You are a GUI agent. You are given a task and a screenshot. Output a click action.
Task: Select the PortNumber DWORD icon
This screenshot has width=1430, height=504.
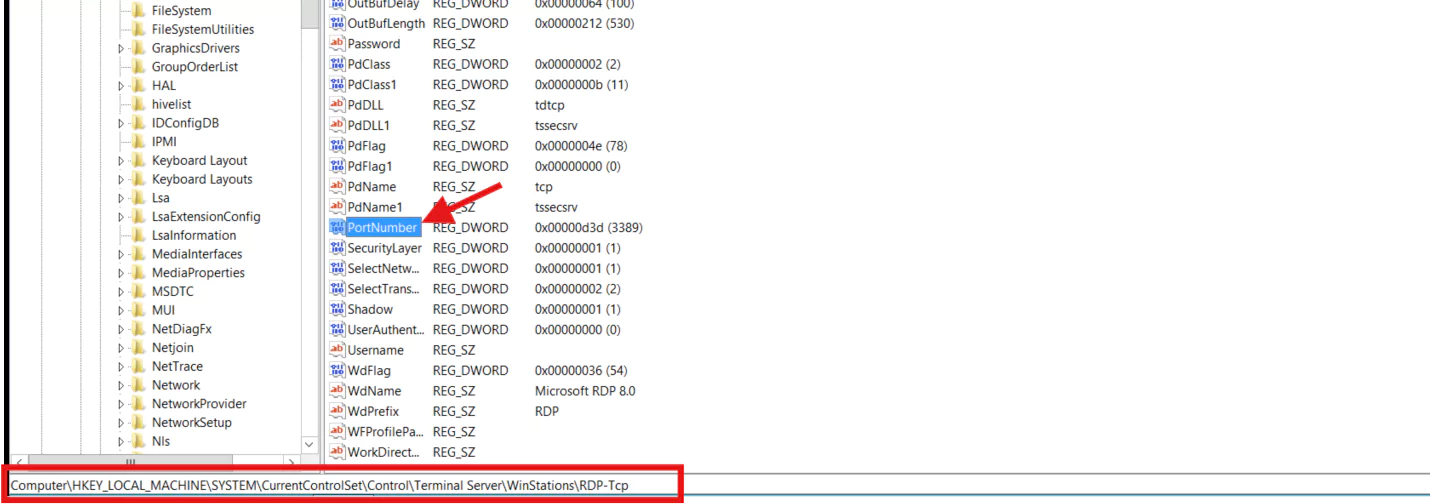[337, 227]
